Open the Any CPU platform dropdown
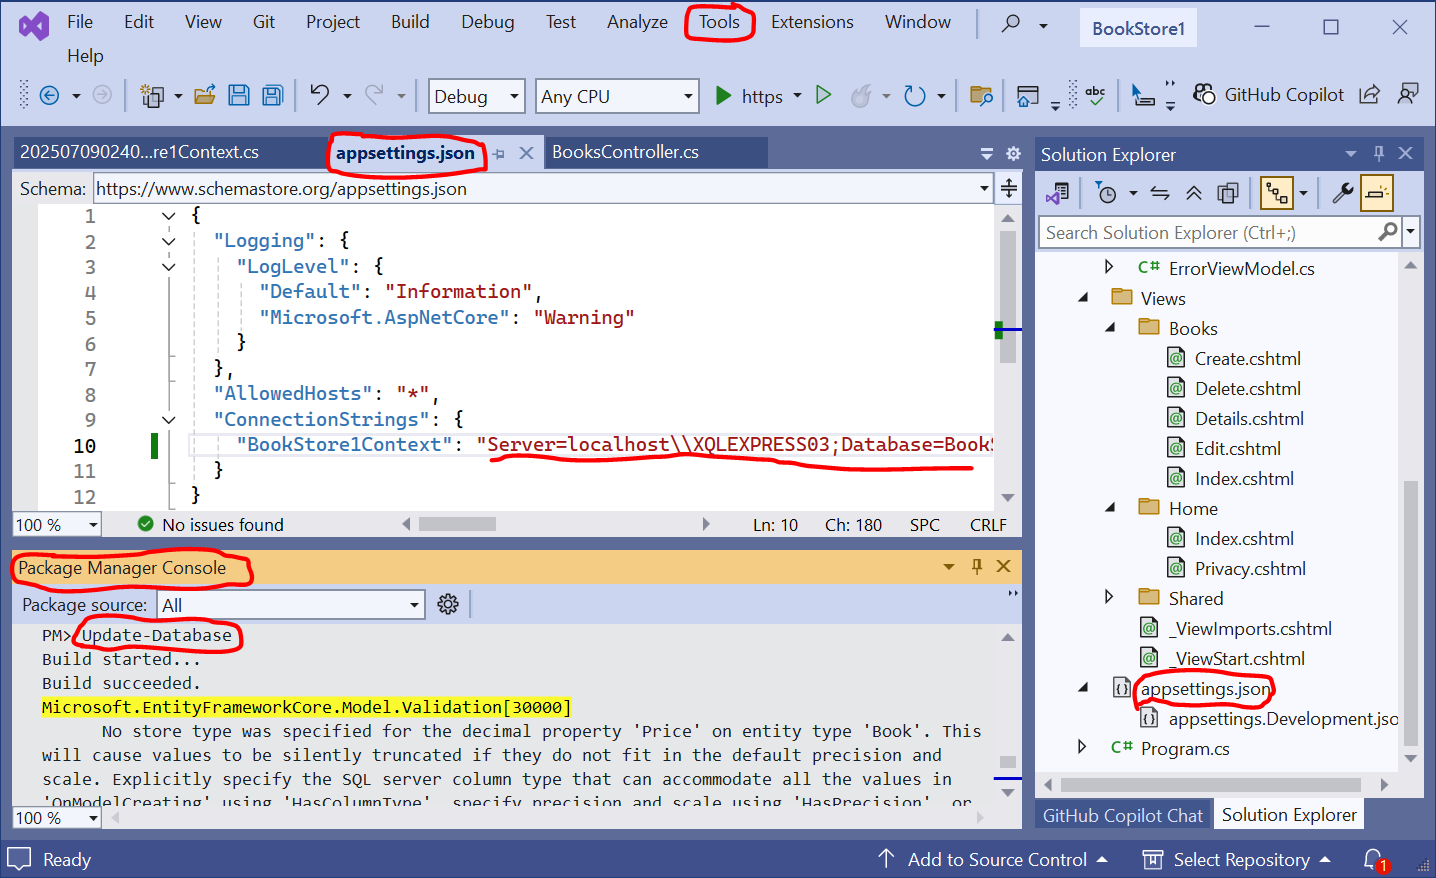 (617, 96)
